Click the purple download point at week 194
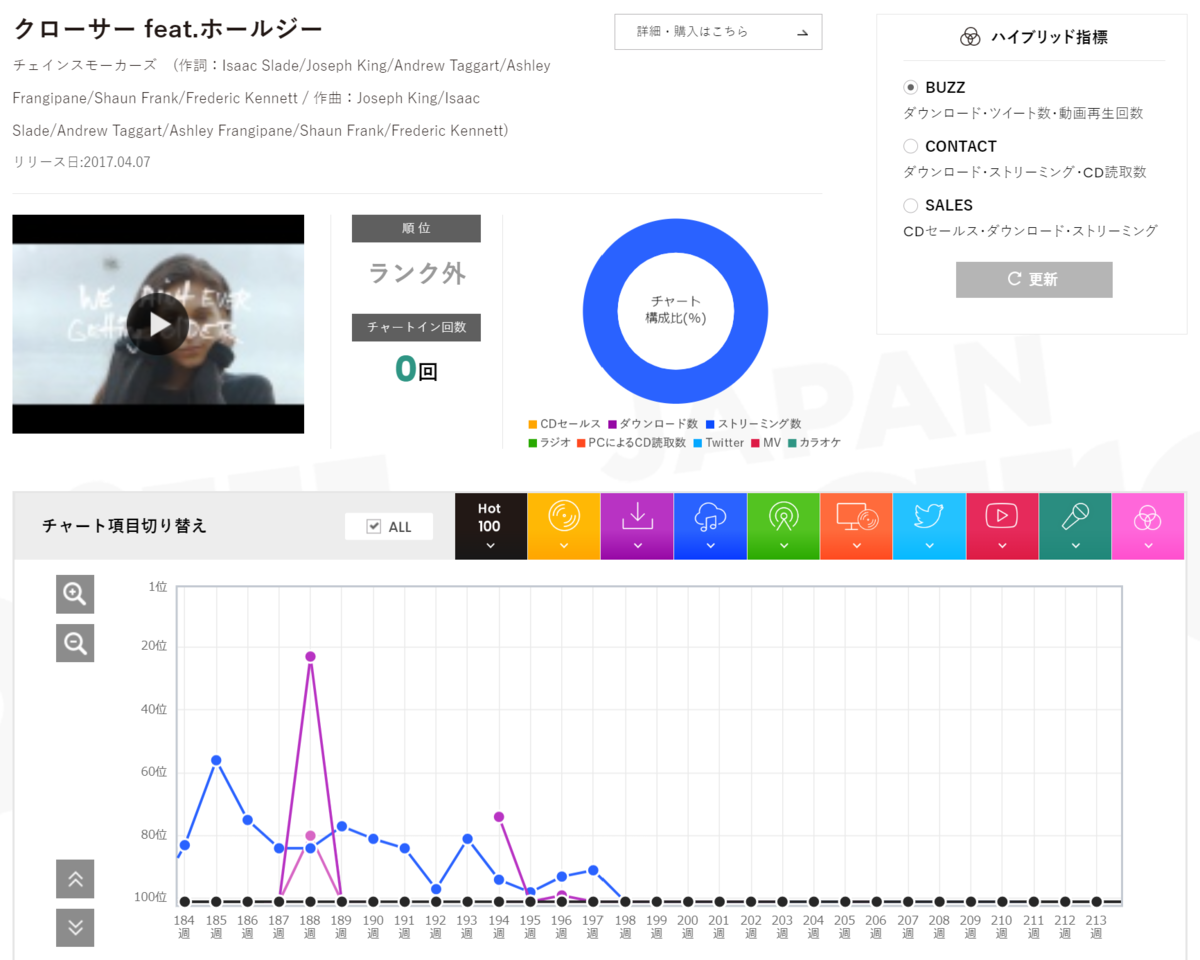Screen dimensions: 1200x960 (x=499, y=817)
